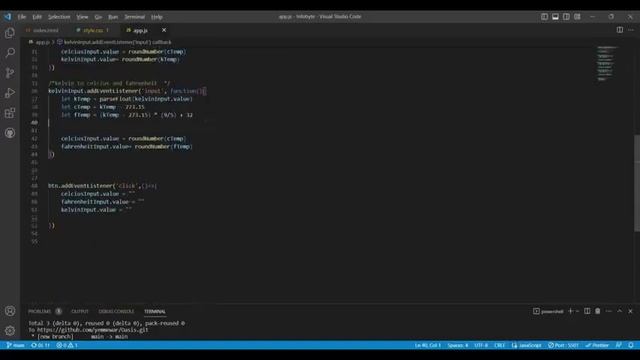The height and width of the screenshot is (360, 640).
Task: Click the Port: 5501 Live Server item
Action: click(563, 345)
